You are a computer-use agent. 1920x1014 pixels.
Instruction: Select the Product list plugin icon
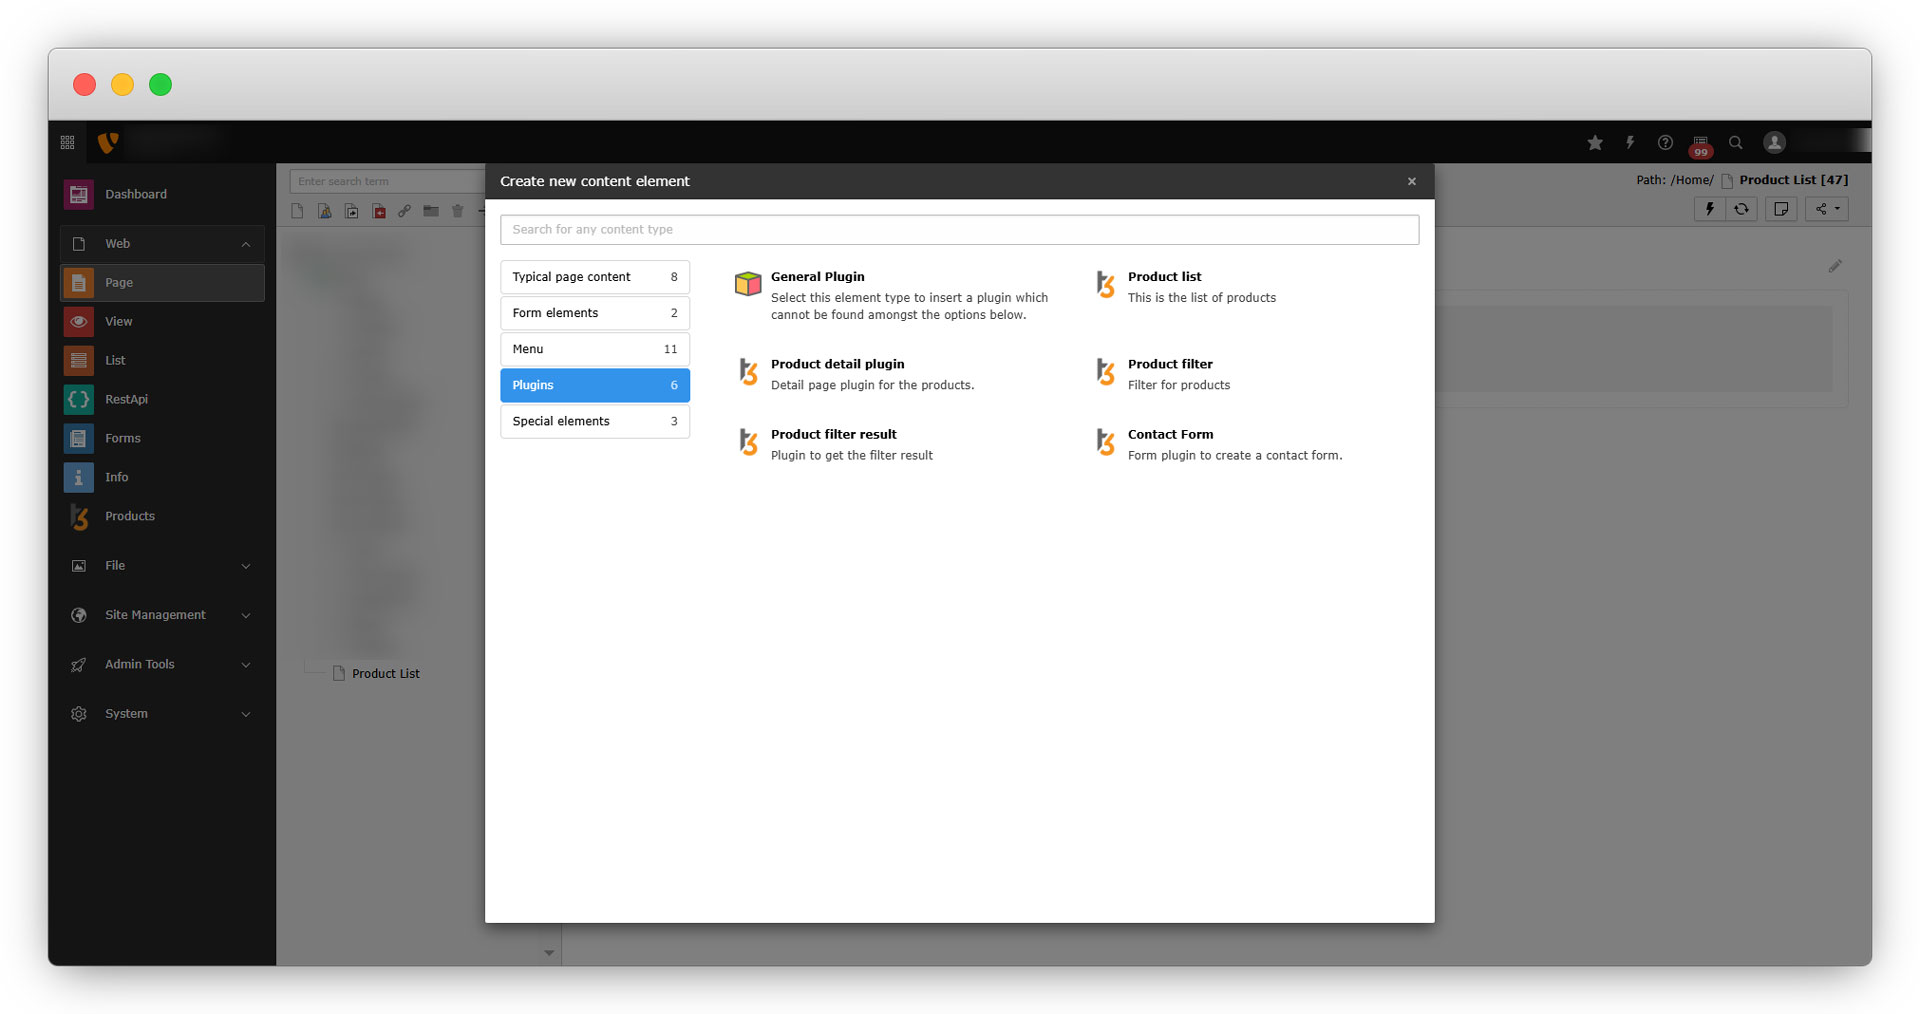pos(1105,285)
